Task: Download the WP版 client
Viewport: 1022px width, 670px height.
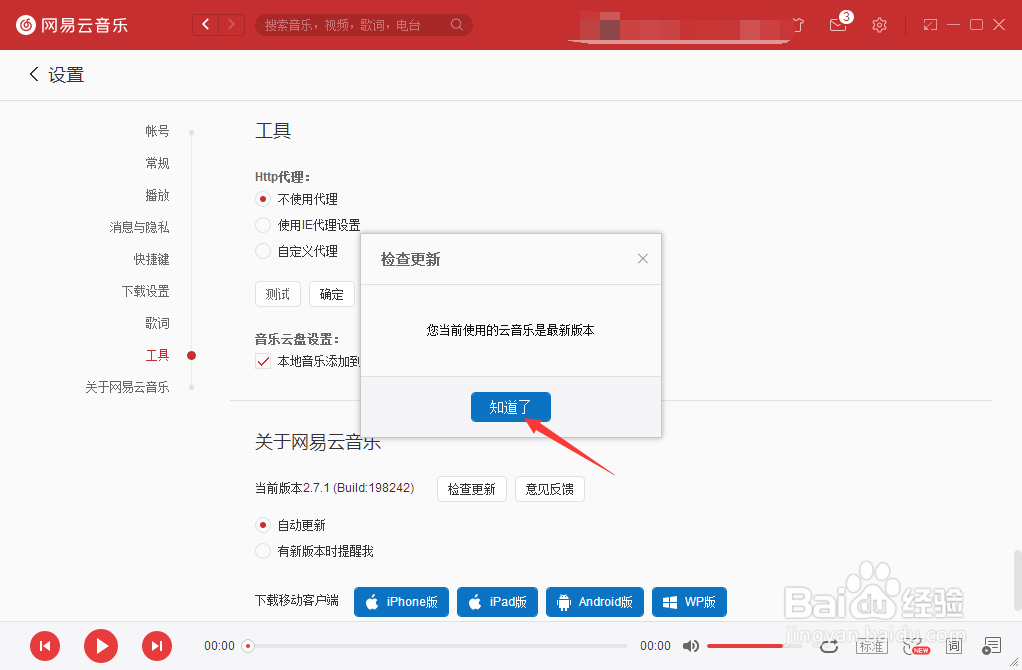Action: pos(689,602)
